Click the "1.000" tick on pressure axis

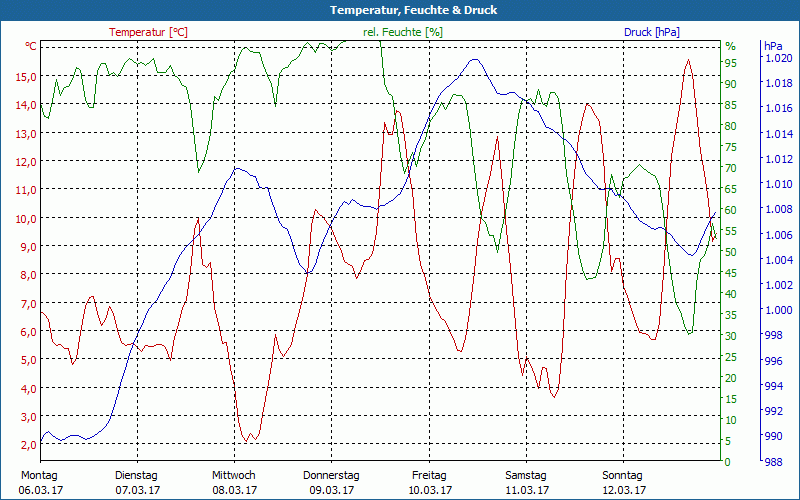777,310
